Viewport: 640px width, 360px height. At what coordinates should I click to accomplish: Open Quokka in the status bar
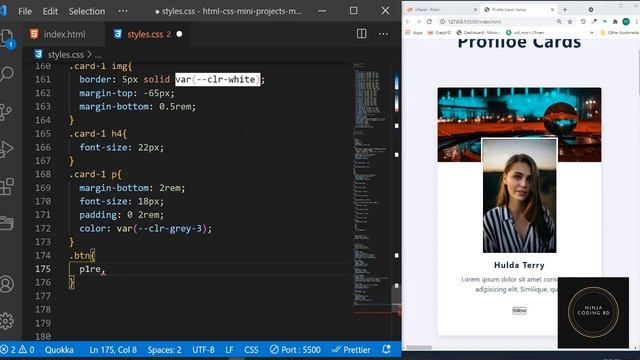[59, 350]
